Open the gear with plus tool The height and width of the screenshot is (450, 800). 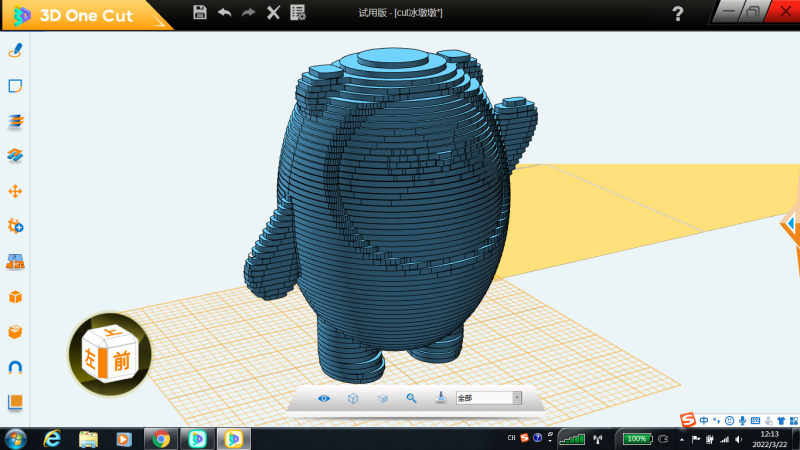coord(15,226)
